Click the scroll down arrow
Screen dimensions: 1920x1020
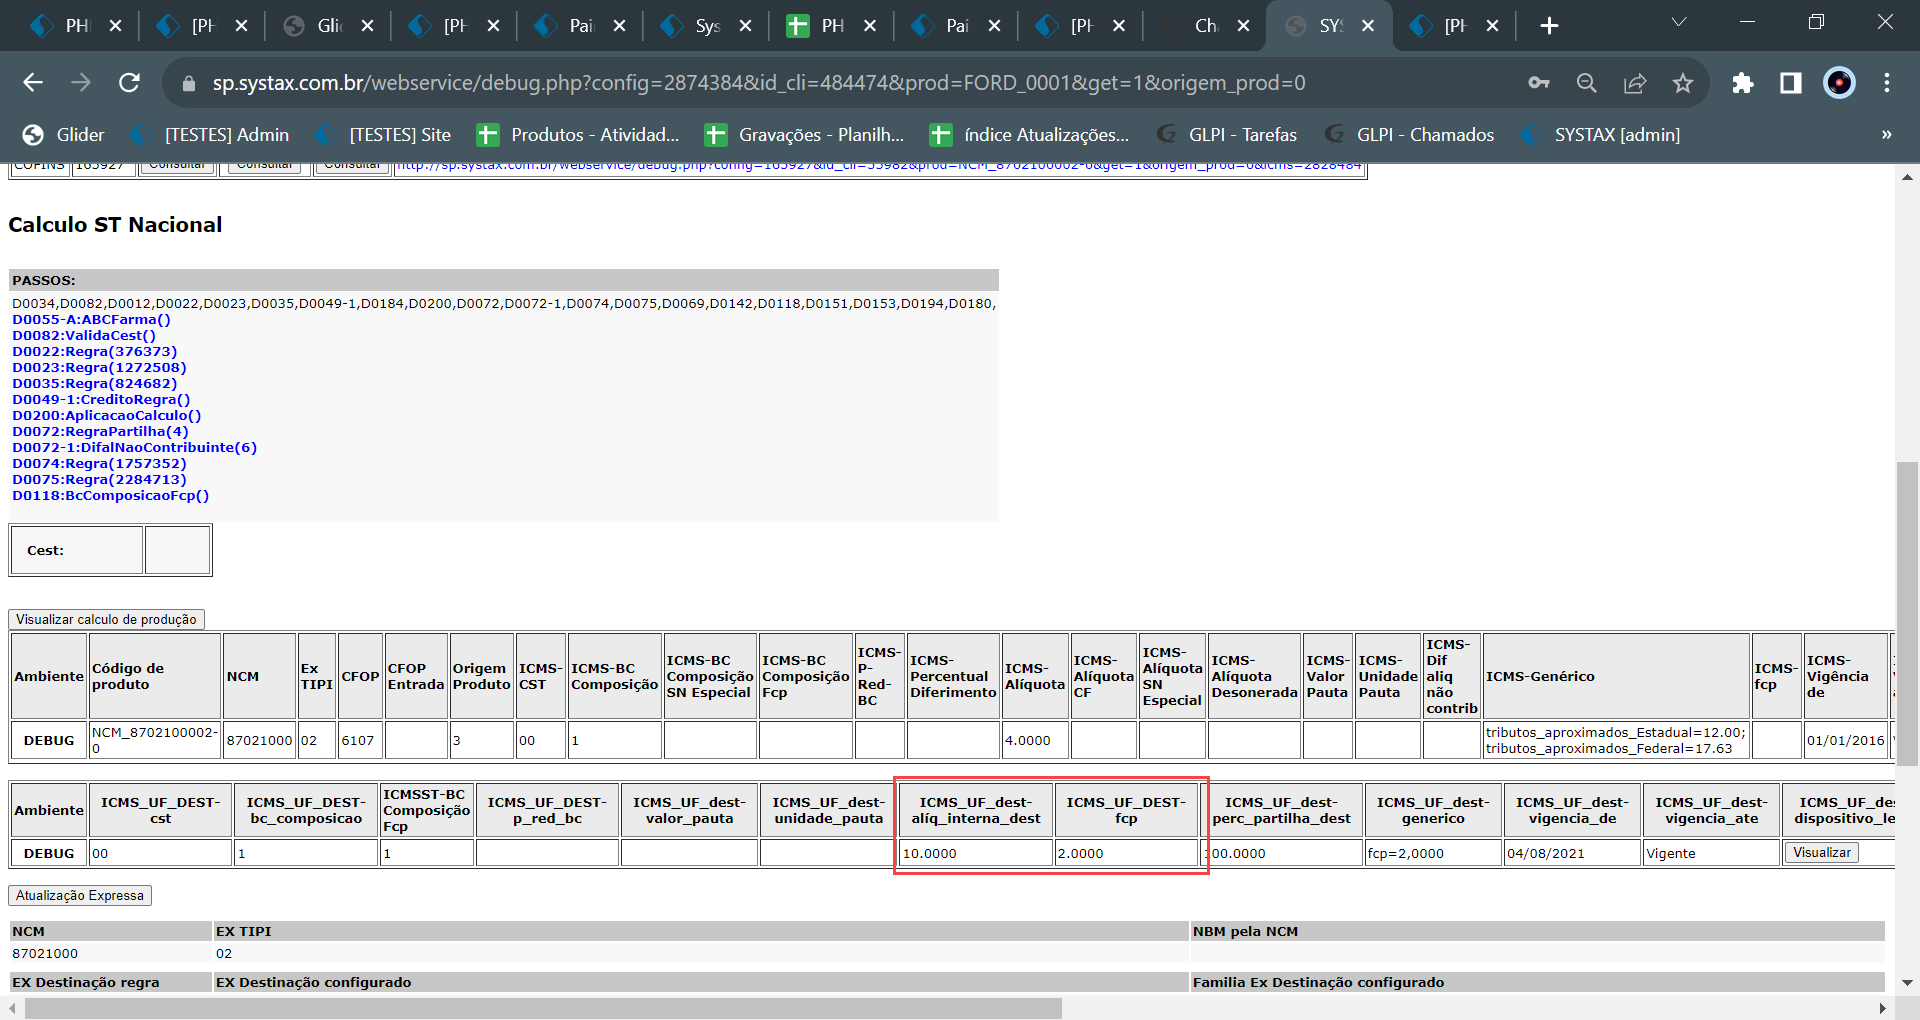coord(1907,983)
